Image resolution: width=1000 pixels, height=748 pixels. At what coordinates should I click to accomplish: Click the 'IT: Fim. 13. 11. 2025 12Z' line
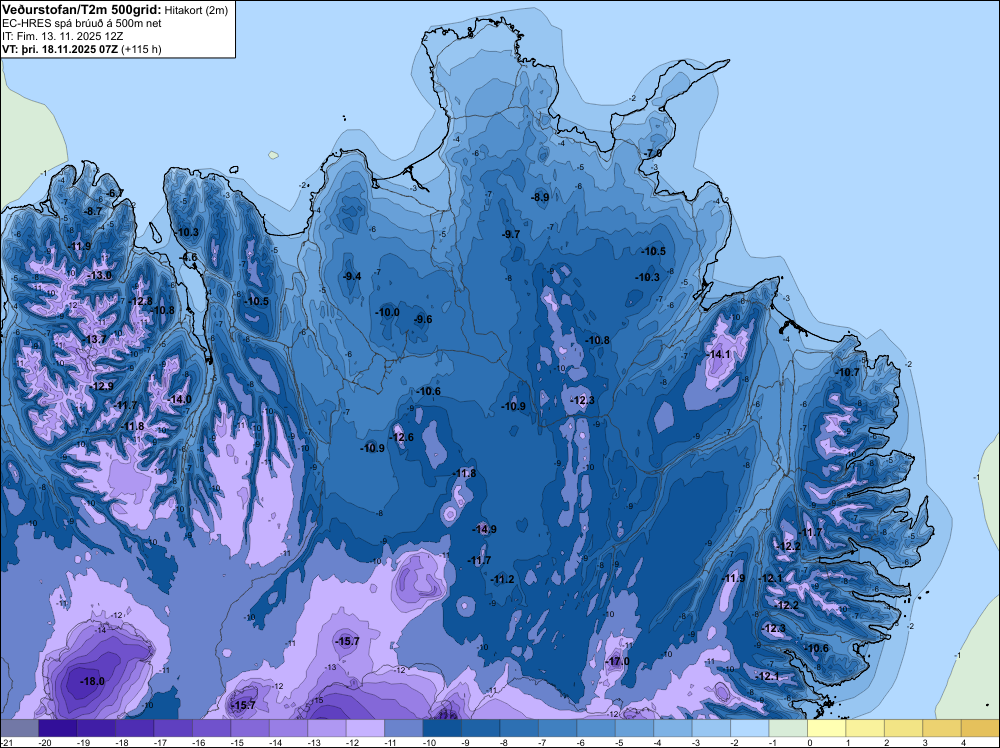coord(62,36)
